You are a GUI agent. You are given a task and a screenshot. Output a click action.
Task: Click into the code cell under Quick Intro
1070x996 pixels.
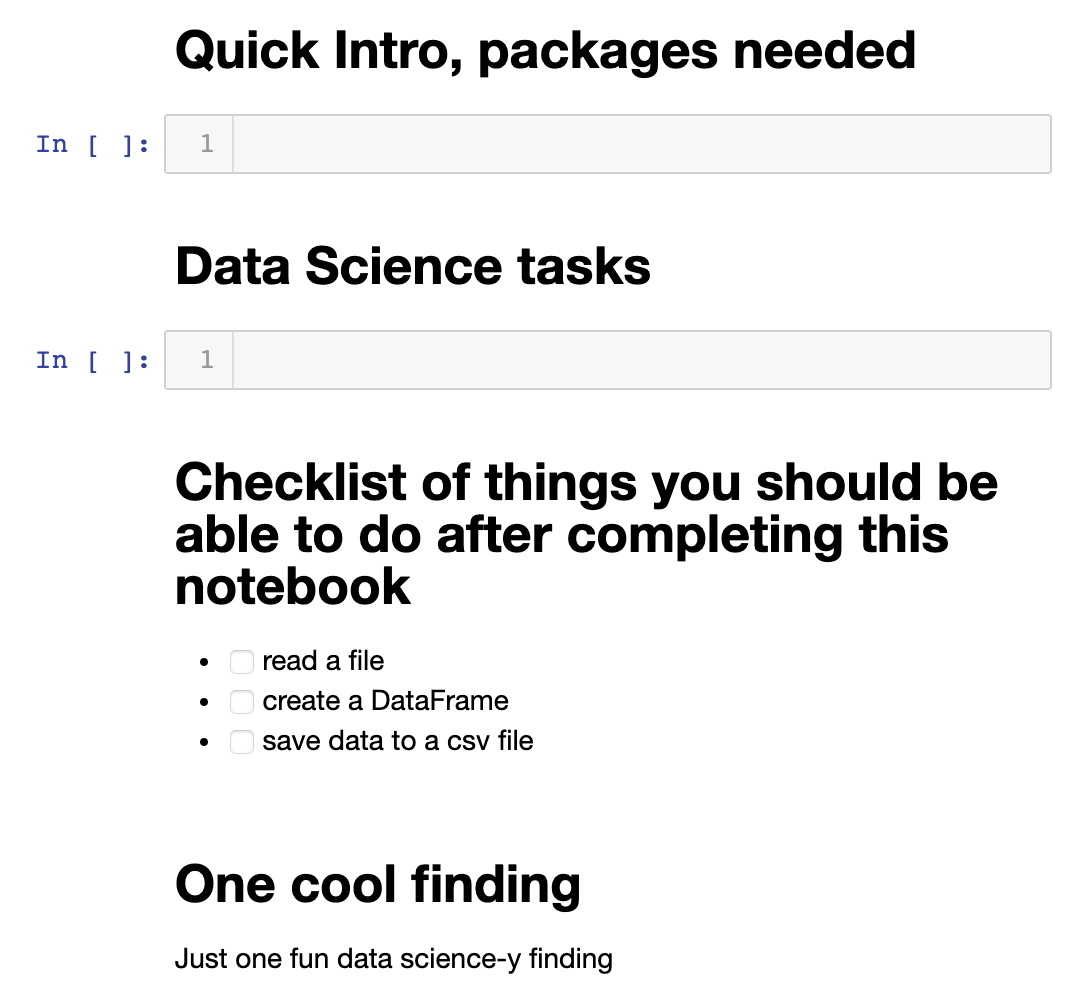(x=640, y=144)
